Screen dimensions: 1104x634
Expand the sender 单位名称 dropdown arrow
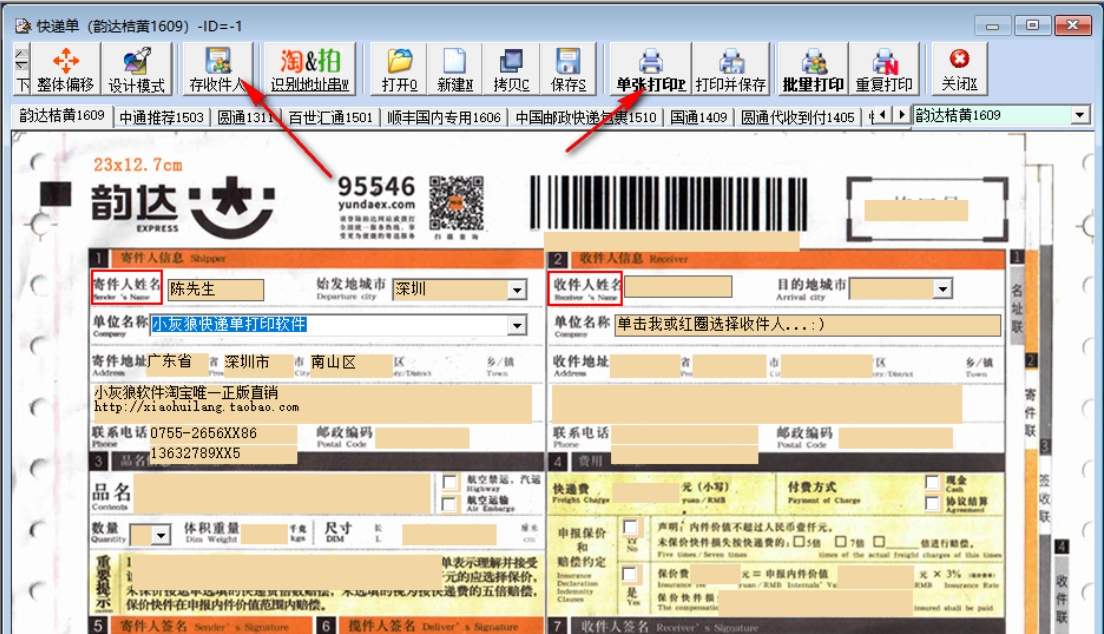(518, 325)
